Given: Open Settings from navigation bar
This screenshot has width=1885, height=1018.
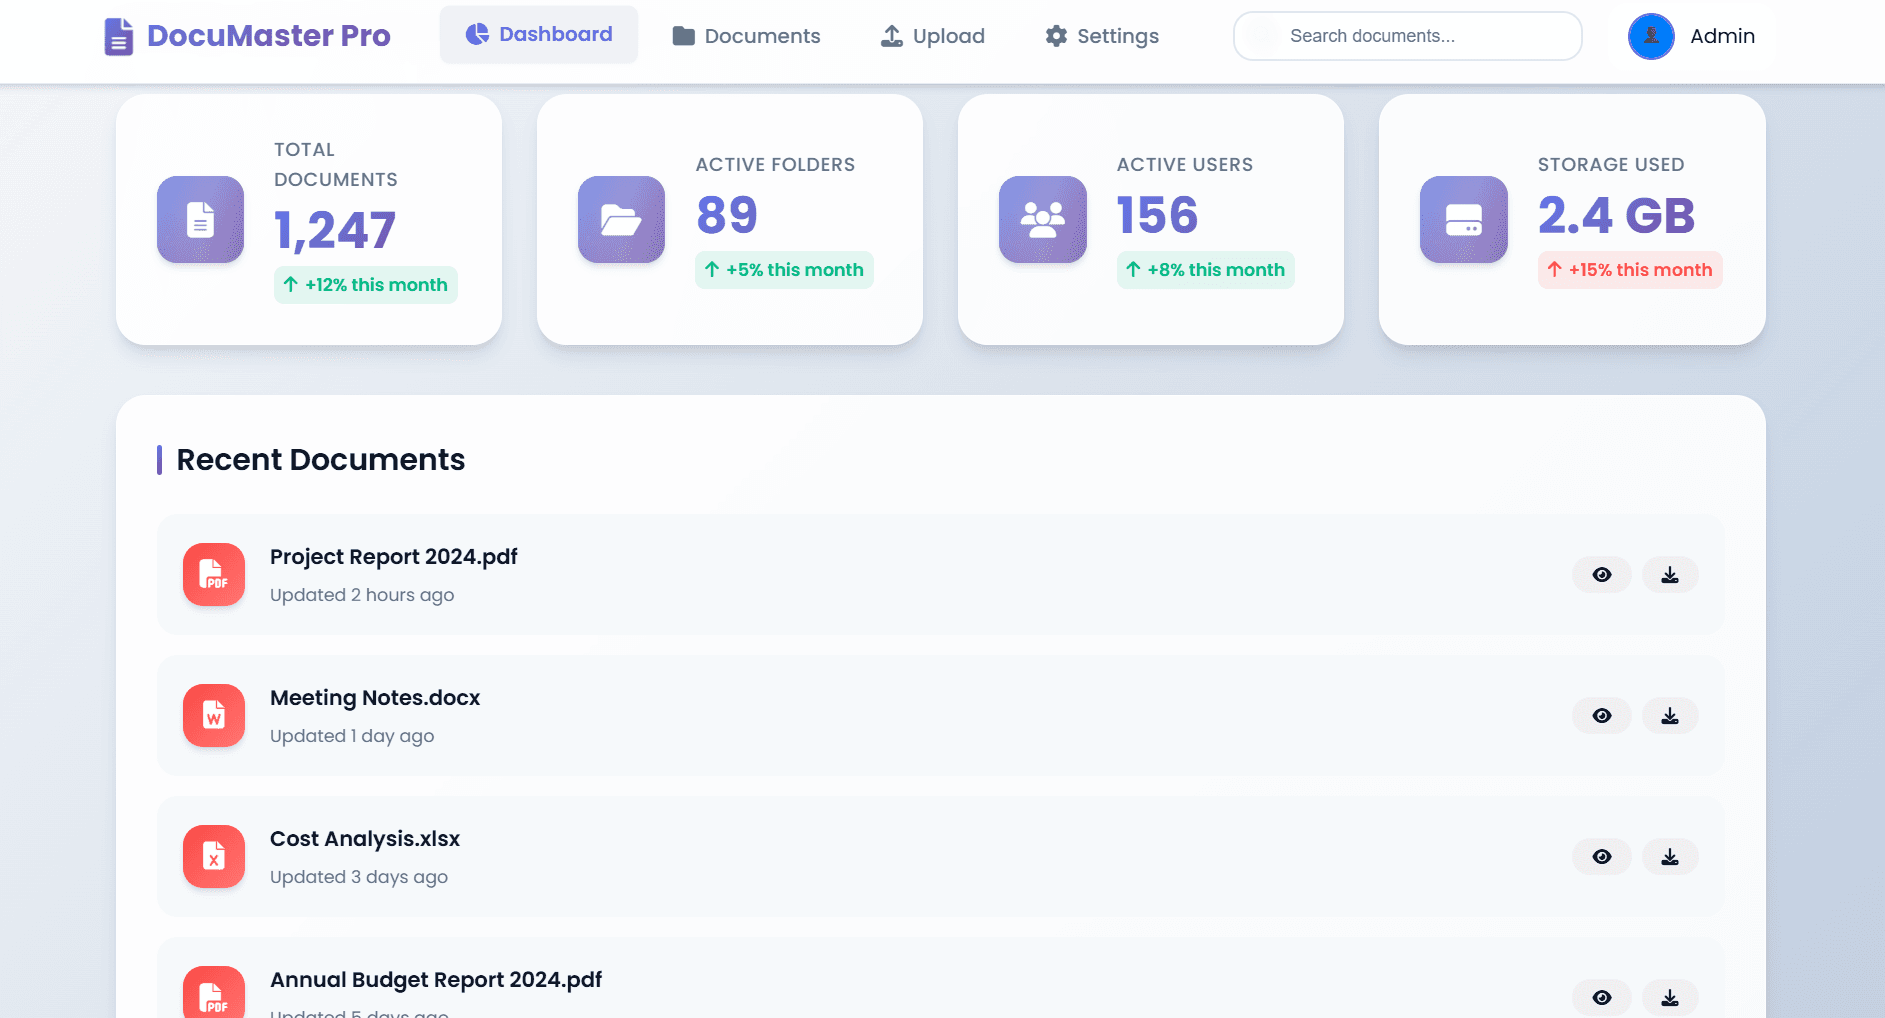Looking at the screenshot, I should coord(1102,36).
